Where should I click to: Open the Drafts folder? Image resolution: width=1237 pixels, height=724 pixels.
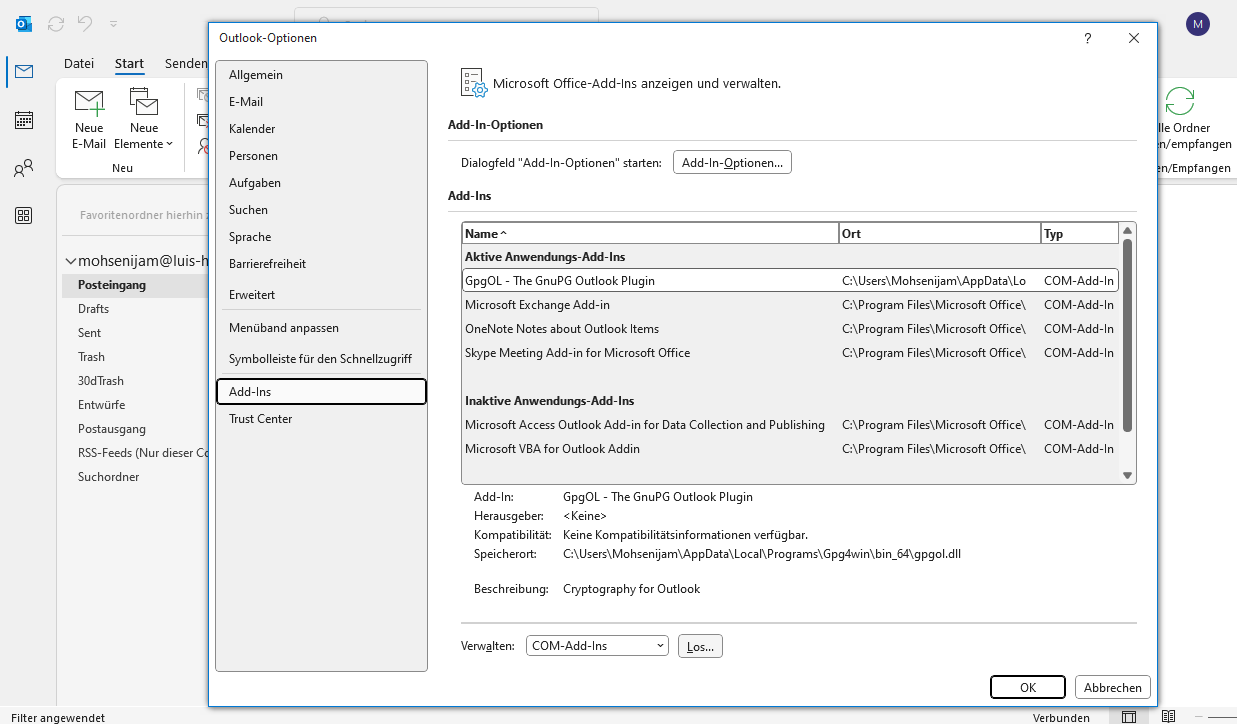point(134,309)
